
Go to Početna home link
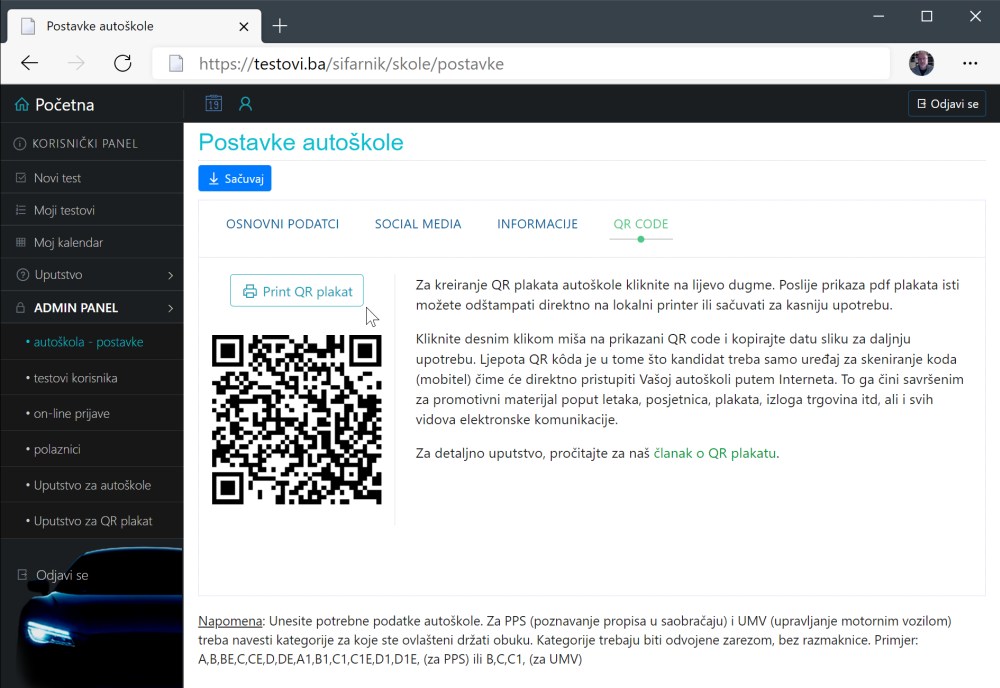click(x=64, y=105)
